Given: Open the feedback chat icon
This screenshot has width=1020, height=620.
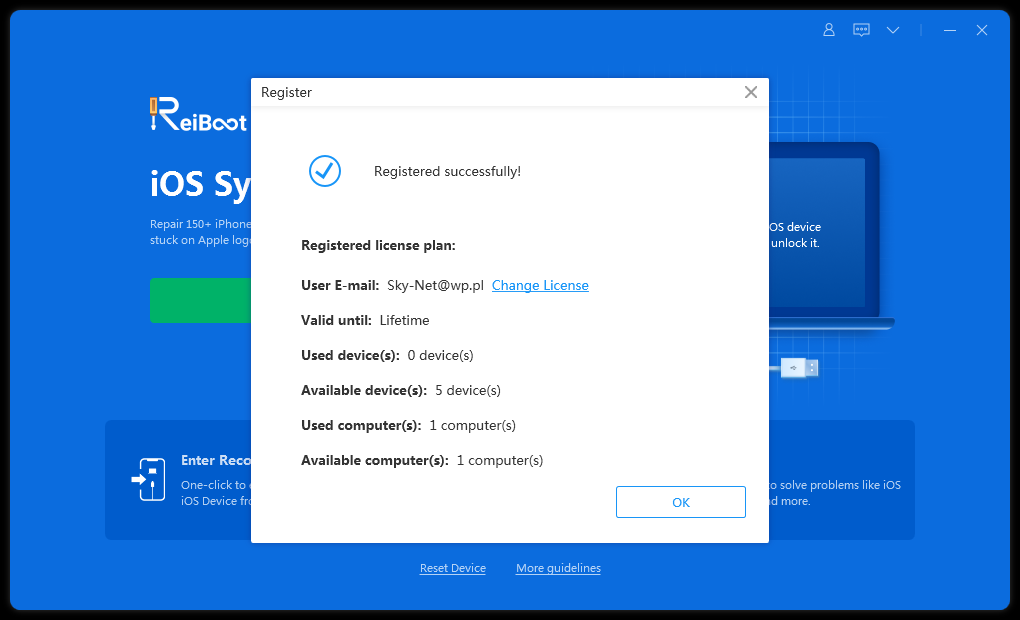Looking at the screenshot, I should click(861, 30).
